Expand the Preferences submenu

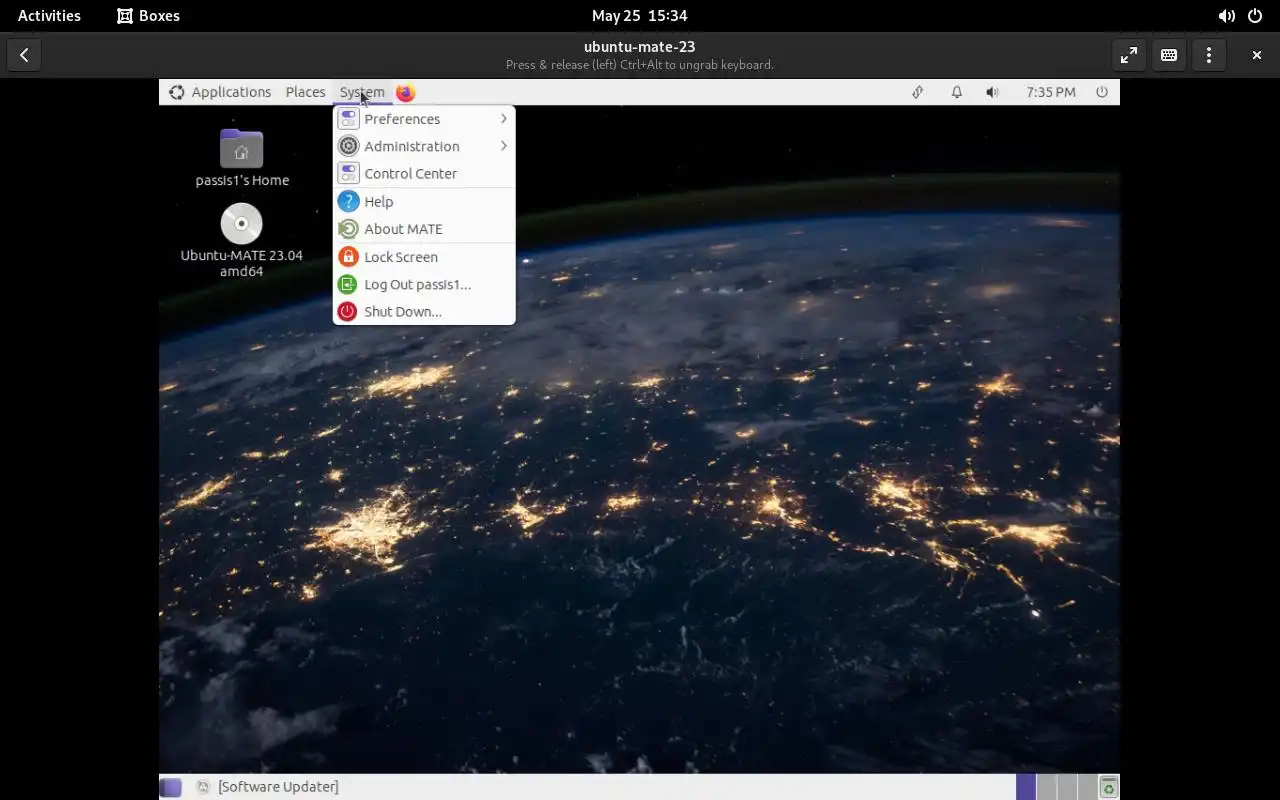tap(424, 119)
